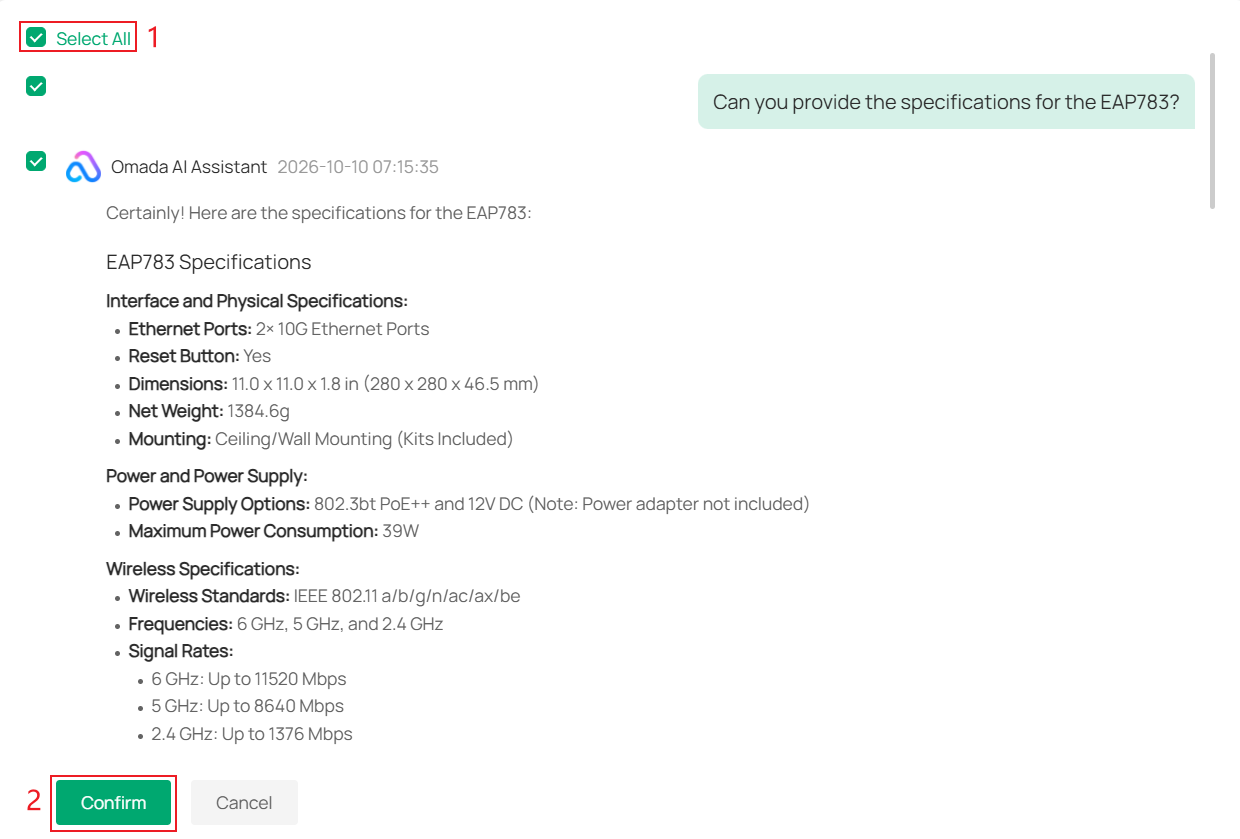Click the user message bubble about EAP783

[946, 102]
